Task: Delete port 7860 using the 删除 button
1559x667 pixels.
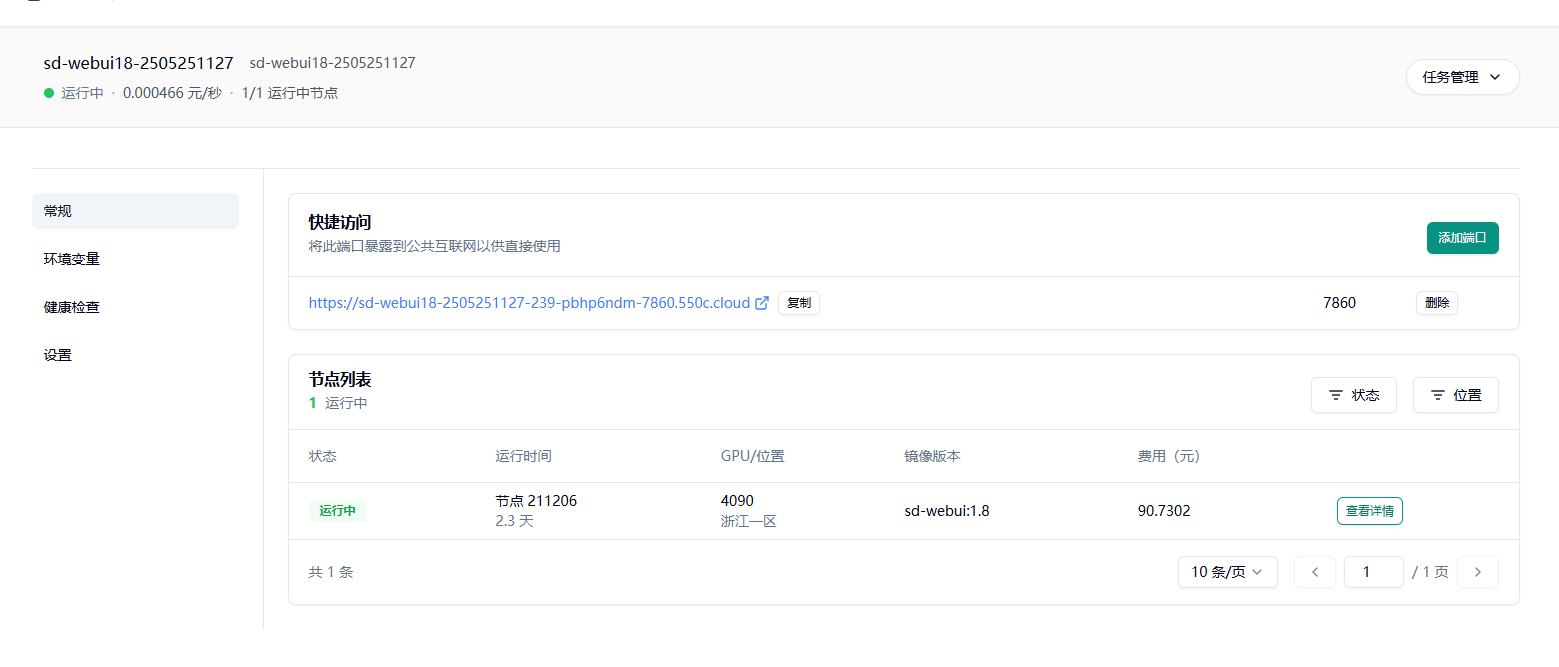Action: 1436,303
